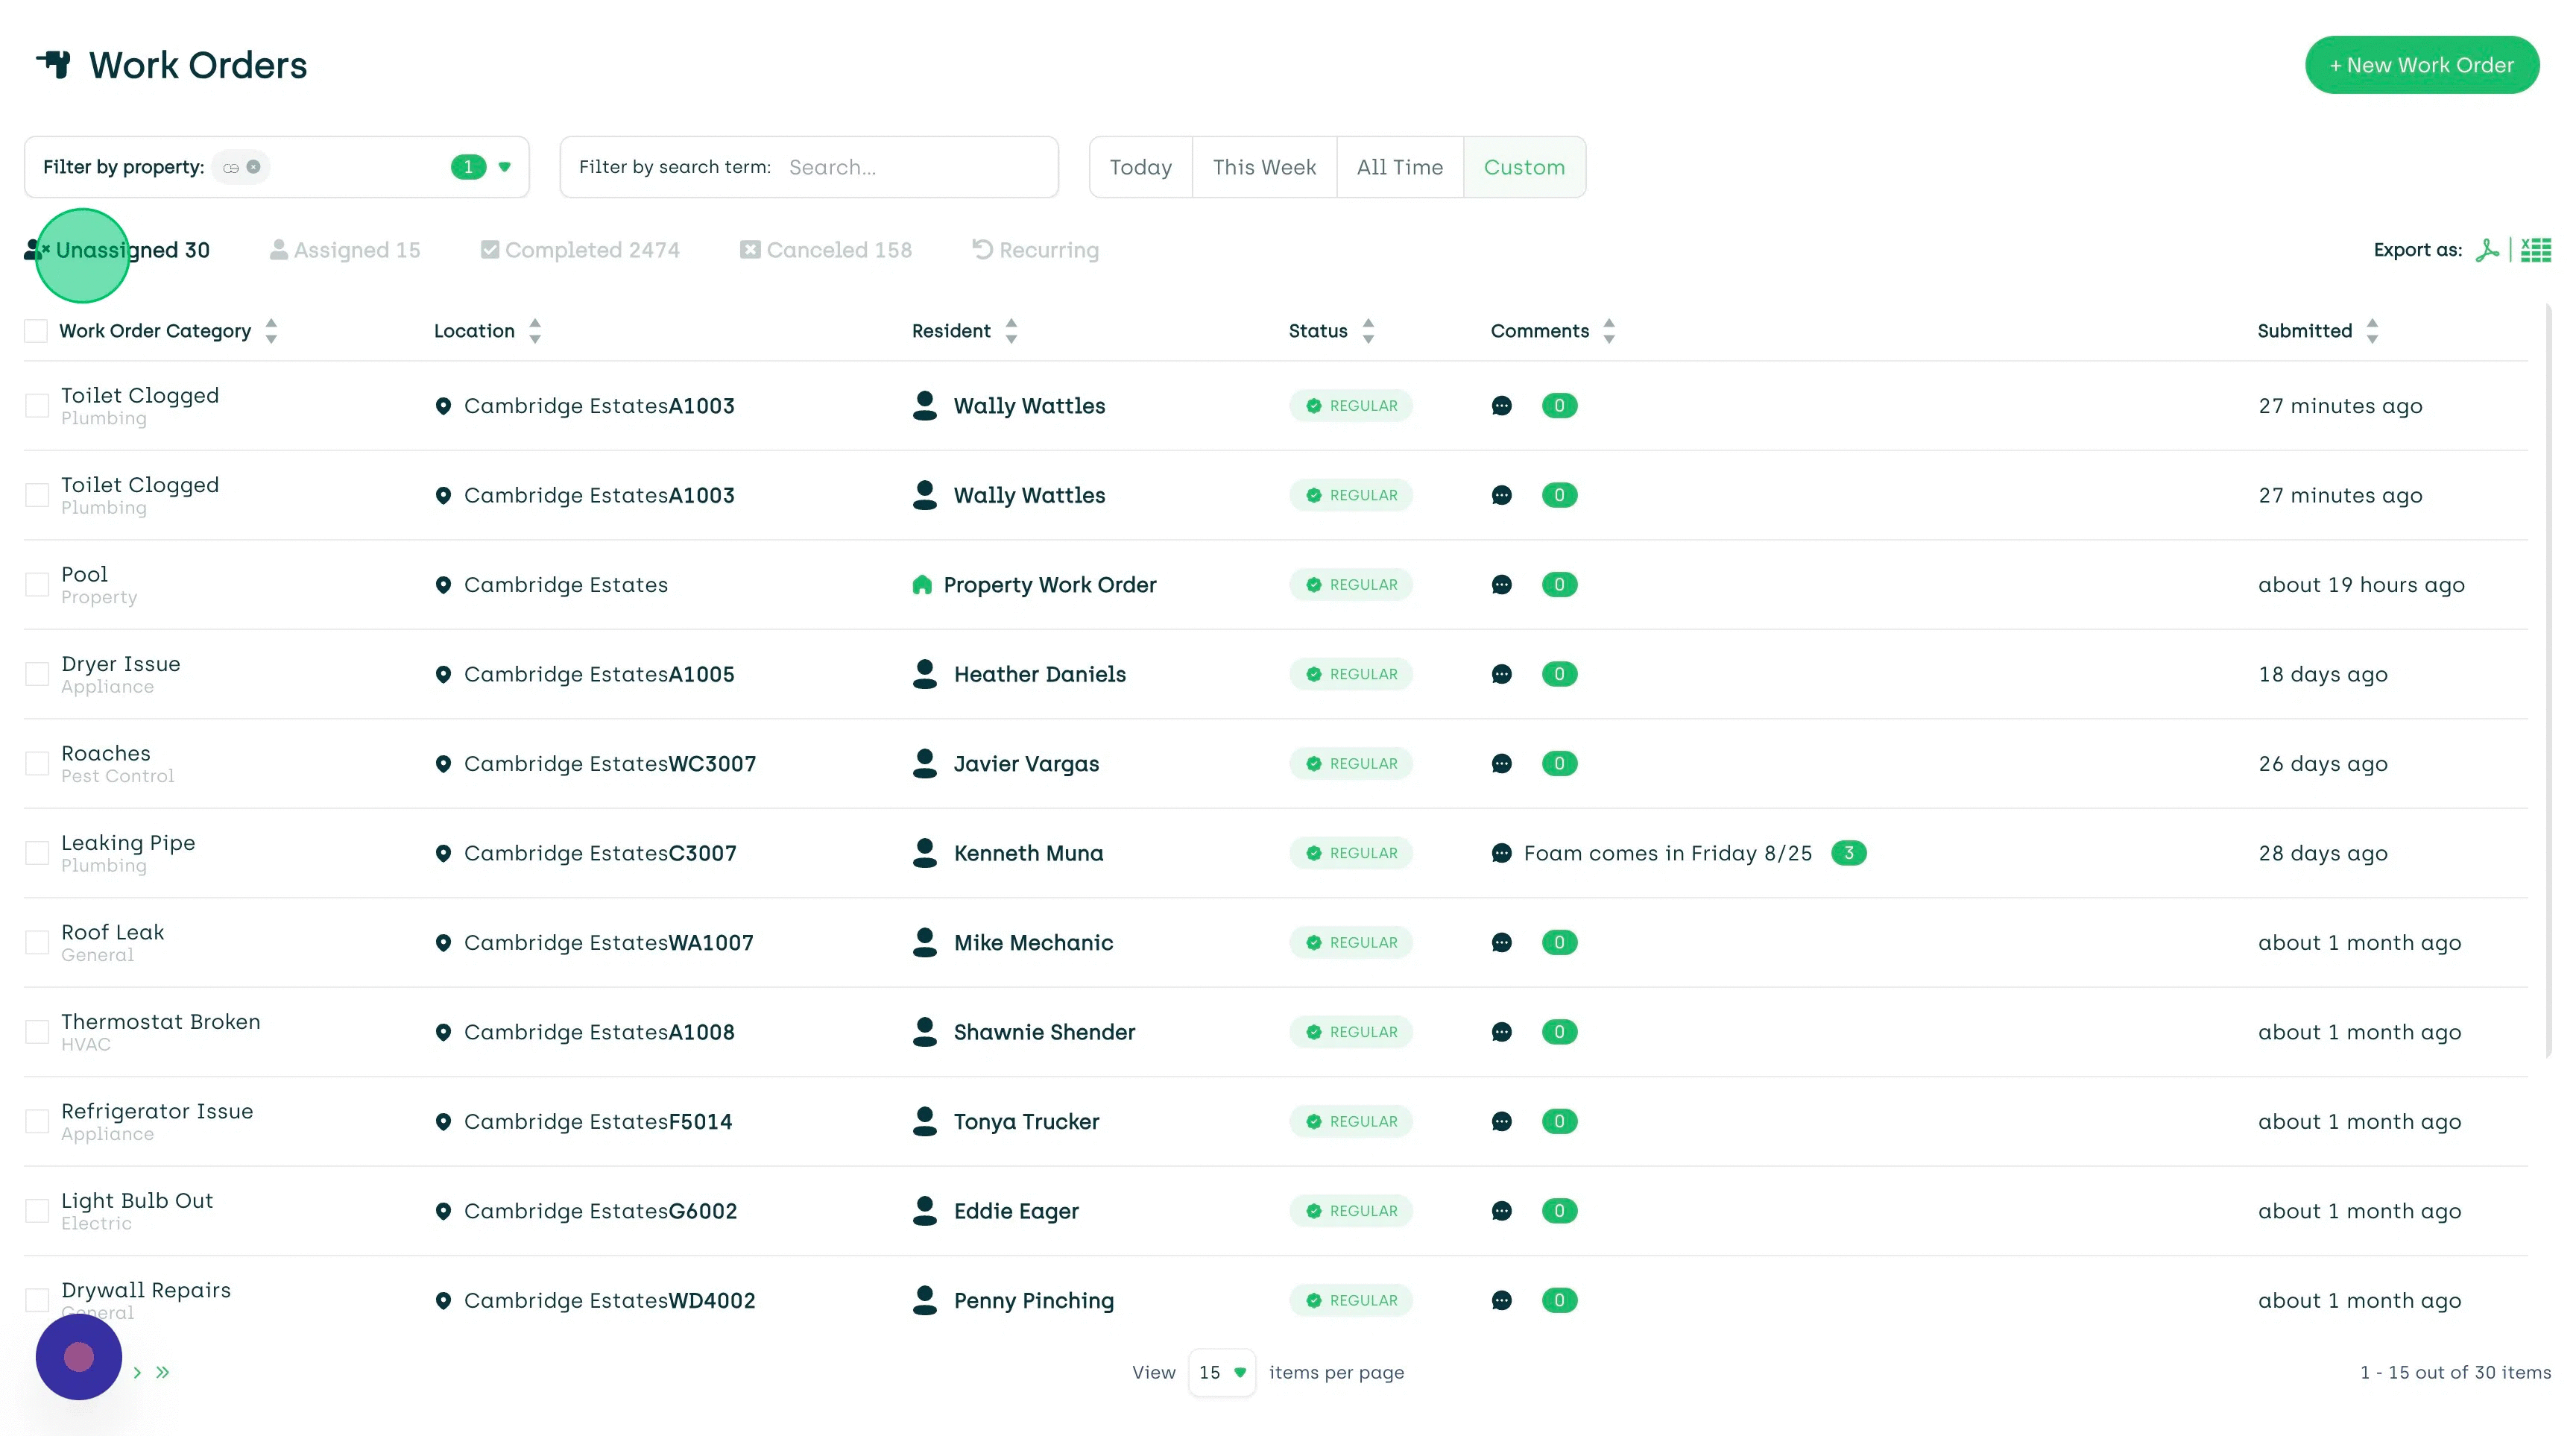The image size is (2576, 1436).
Task: Open comments icon on Roaches row
Action: tap(1501, 764)
